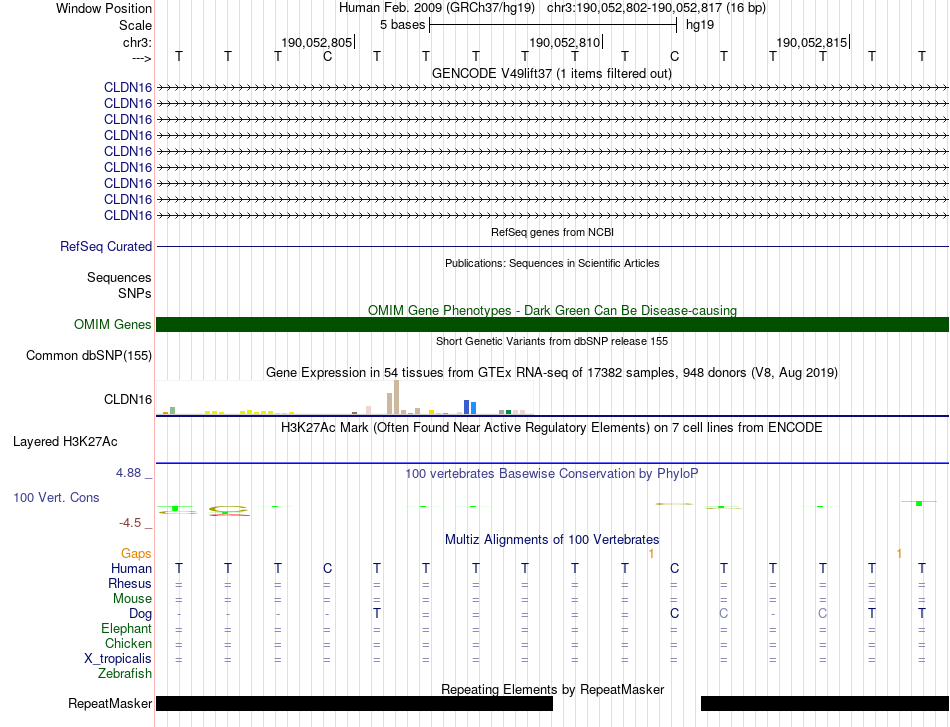
Task: Select the Scale label in the ruler
Action: tap(135, 25)
